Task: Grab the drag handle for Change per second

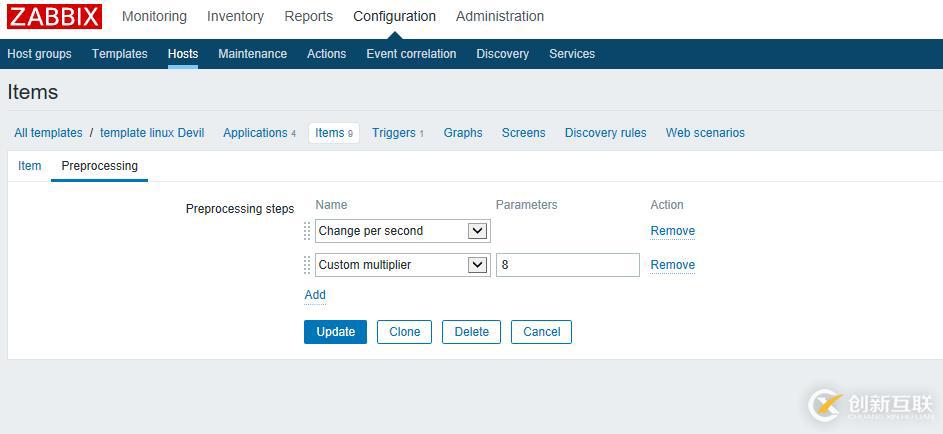Action: [x=307, y=231]
